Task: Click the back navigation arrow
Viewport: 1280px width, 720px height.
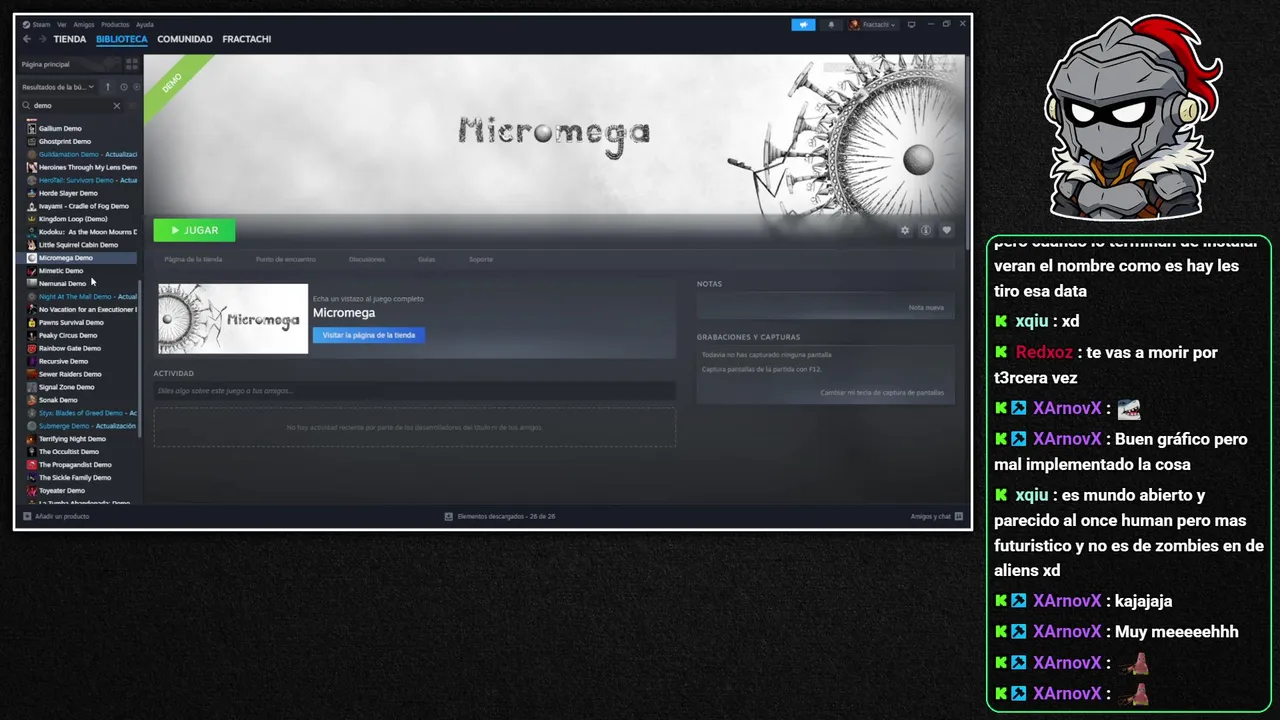Action: pos(27,39)
